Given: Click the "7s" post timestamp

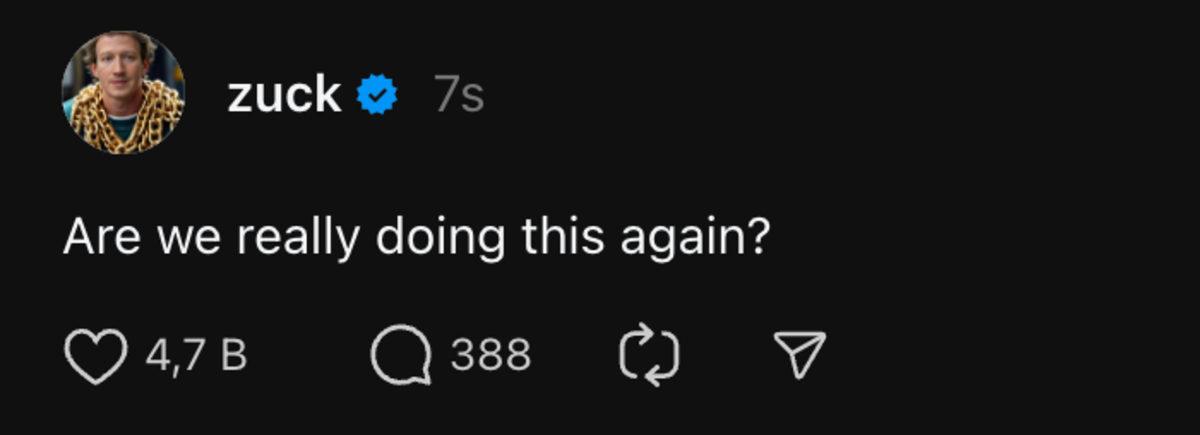Looking at the screenshot, I should (459, 96).
